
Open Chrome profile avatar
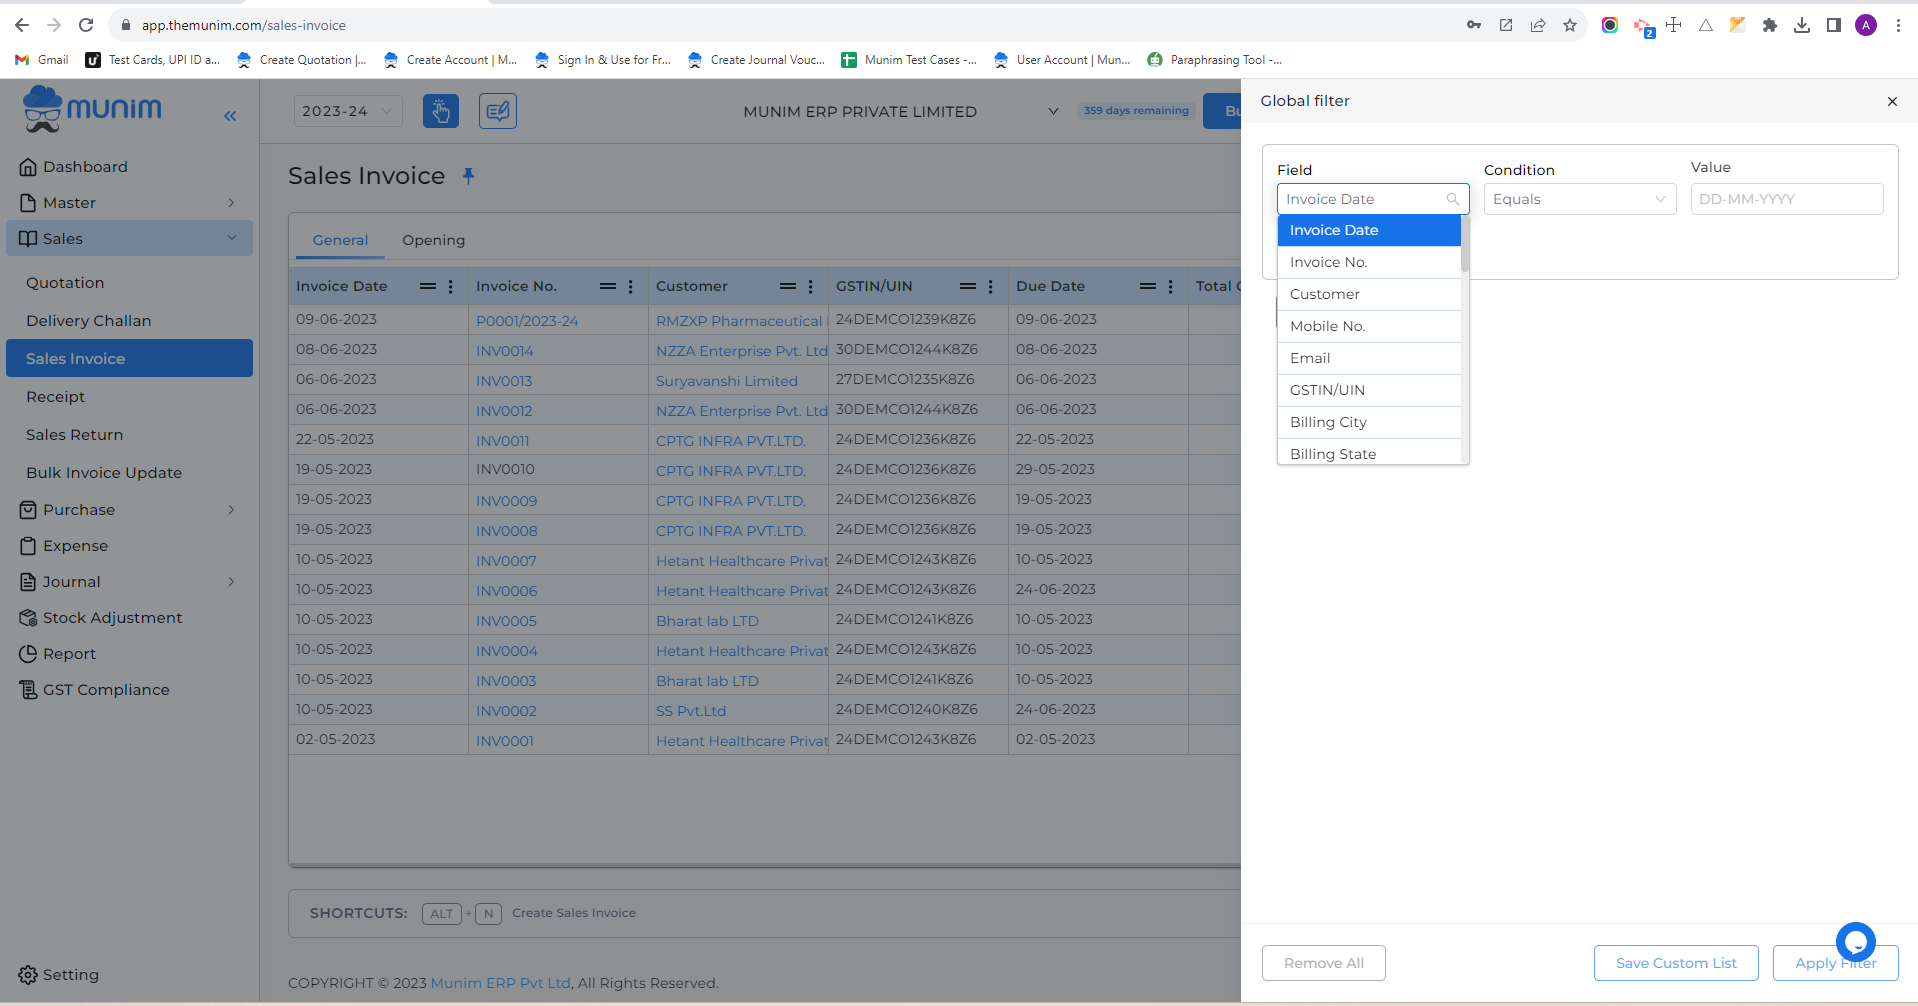(x=1866, y=25)
